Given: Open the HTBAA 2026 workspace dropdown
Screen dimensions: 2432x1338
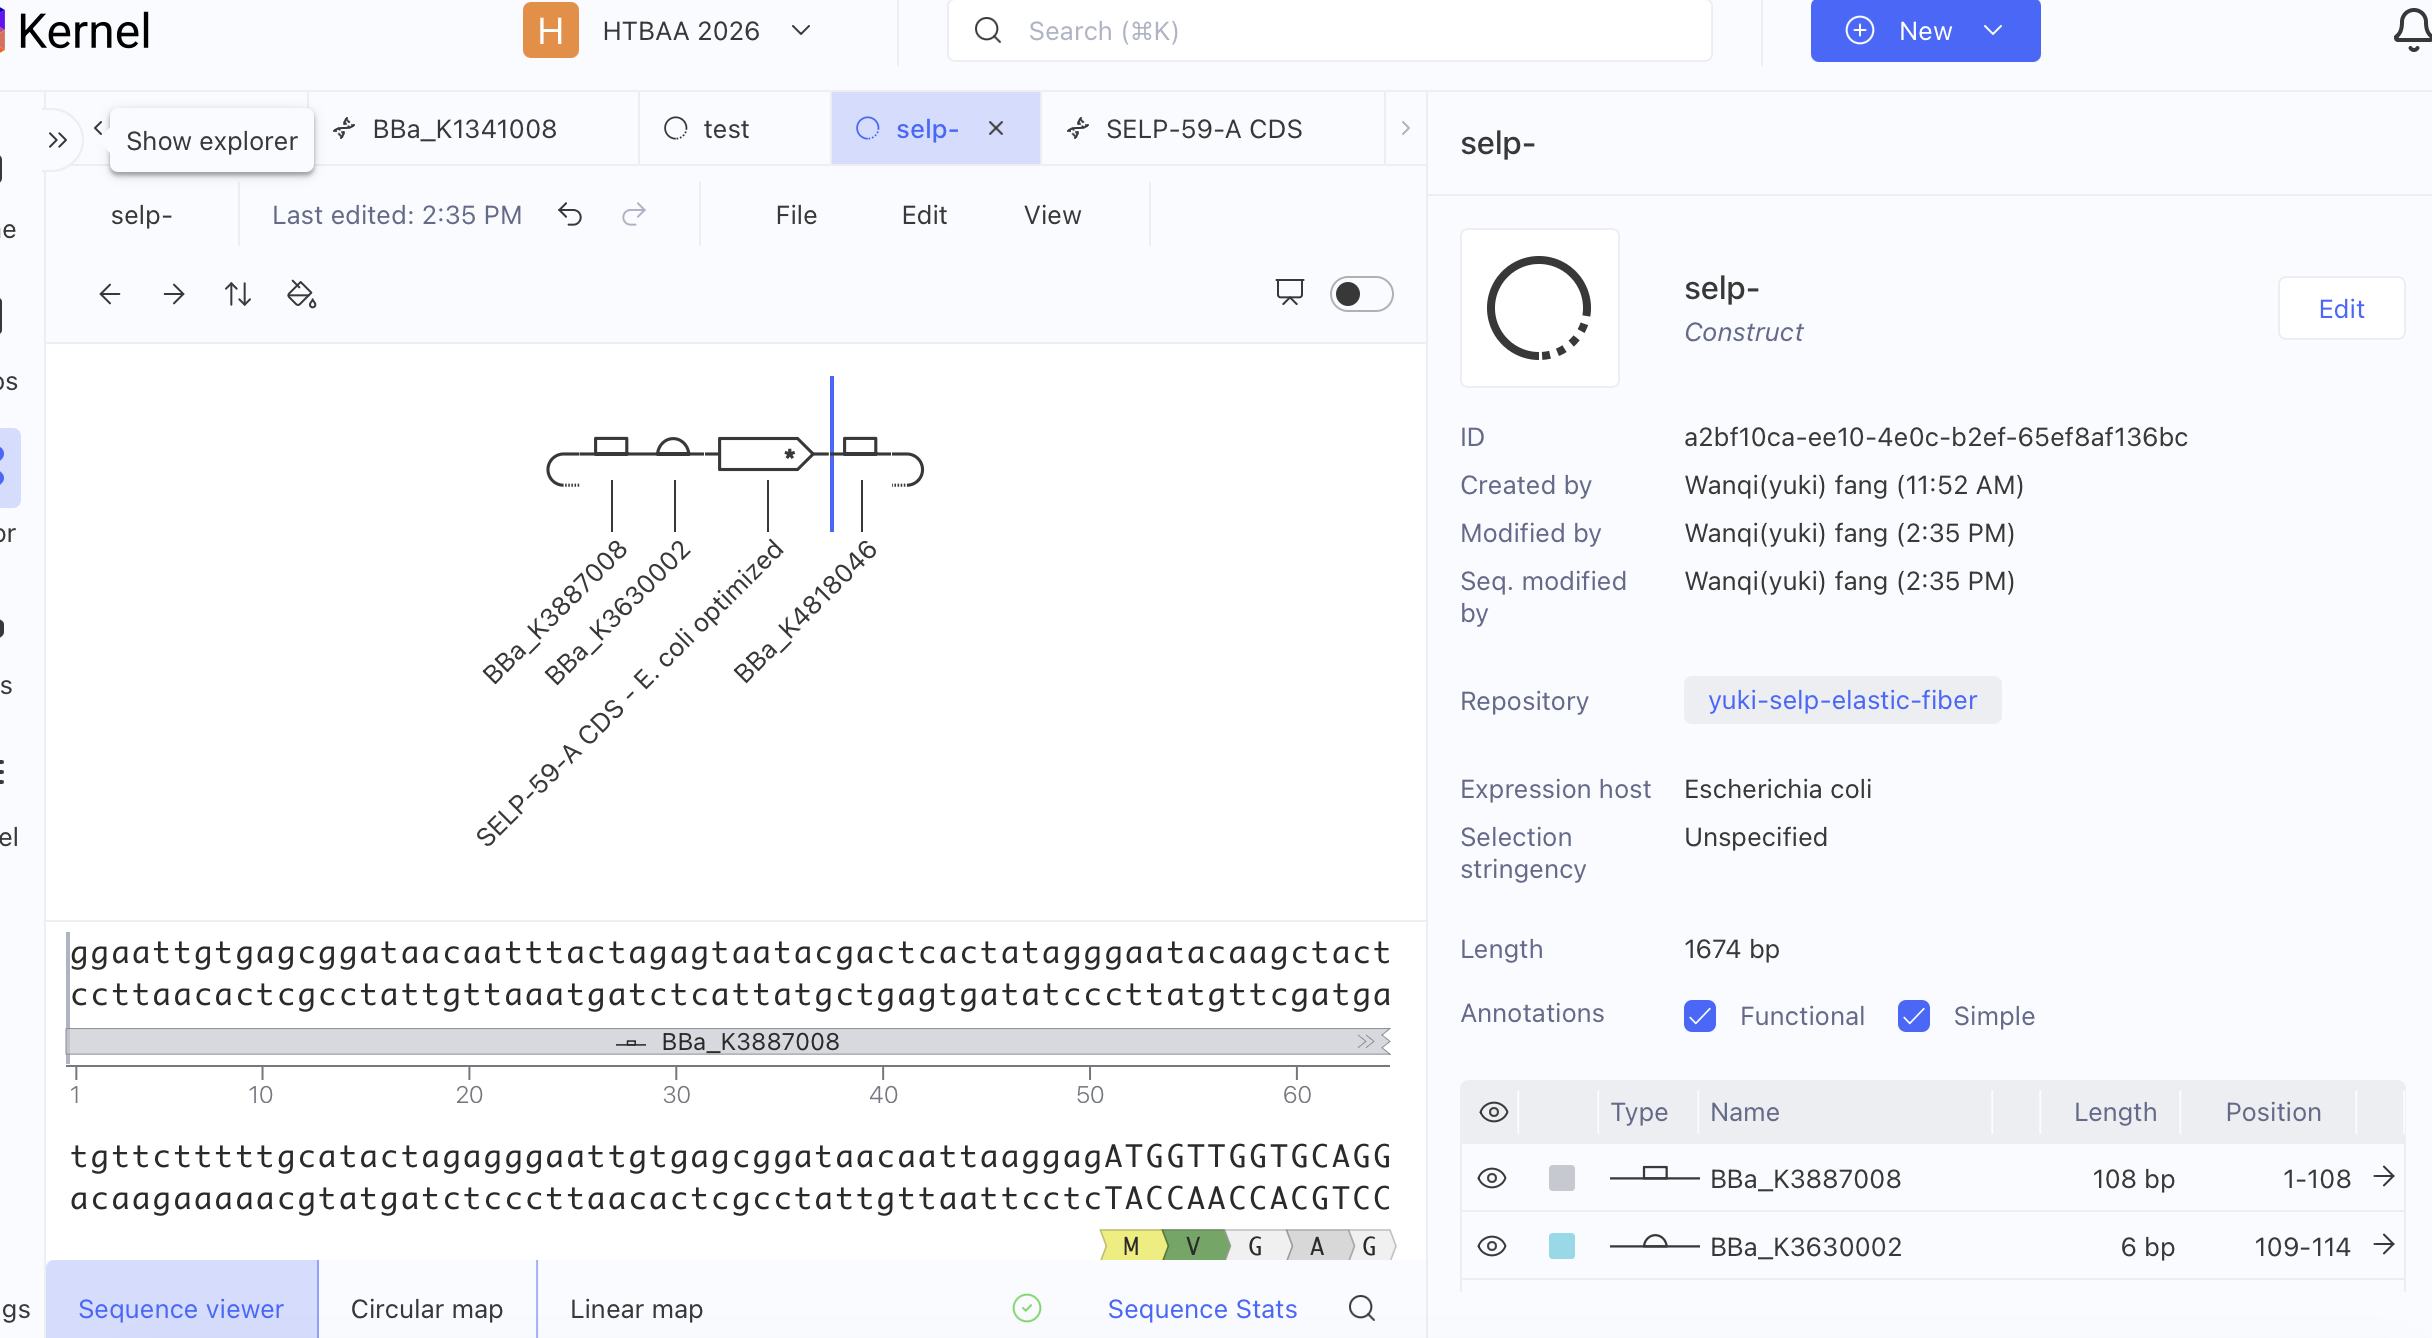Looking at the screenshot, I should [707, 30].
